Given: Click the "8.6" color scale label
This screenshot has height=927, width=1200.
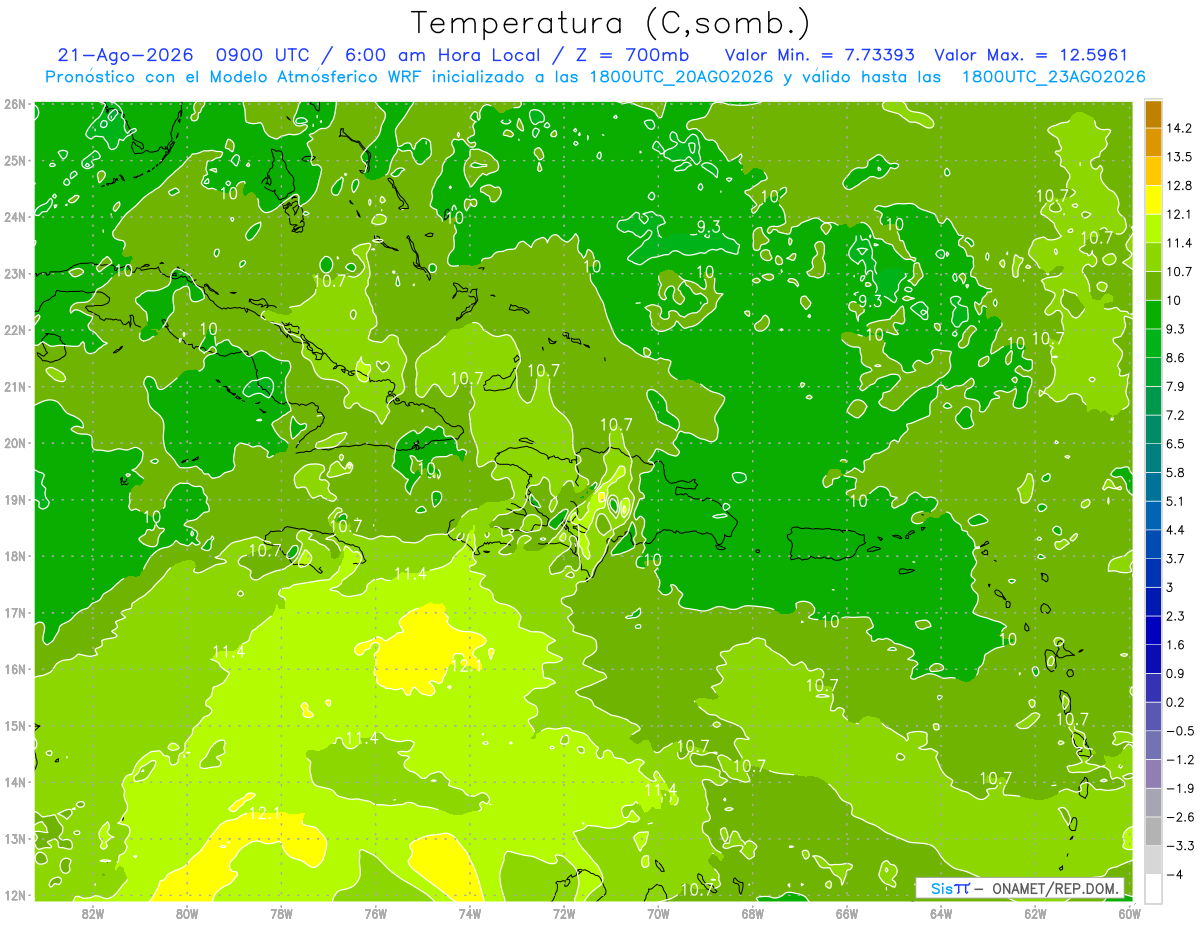Looking at the screenshot, I should point(1175,357).
